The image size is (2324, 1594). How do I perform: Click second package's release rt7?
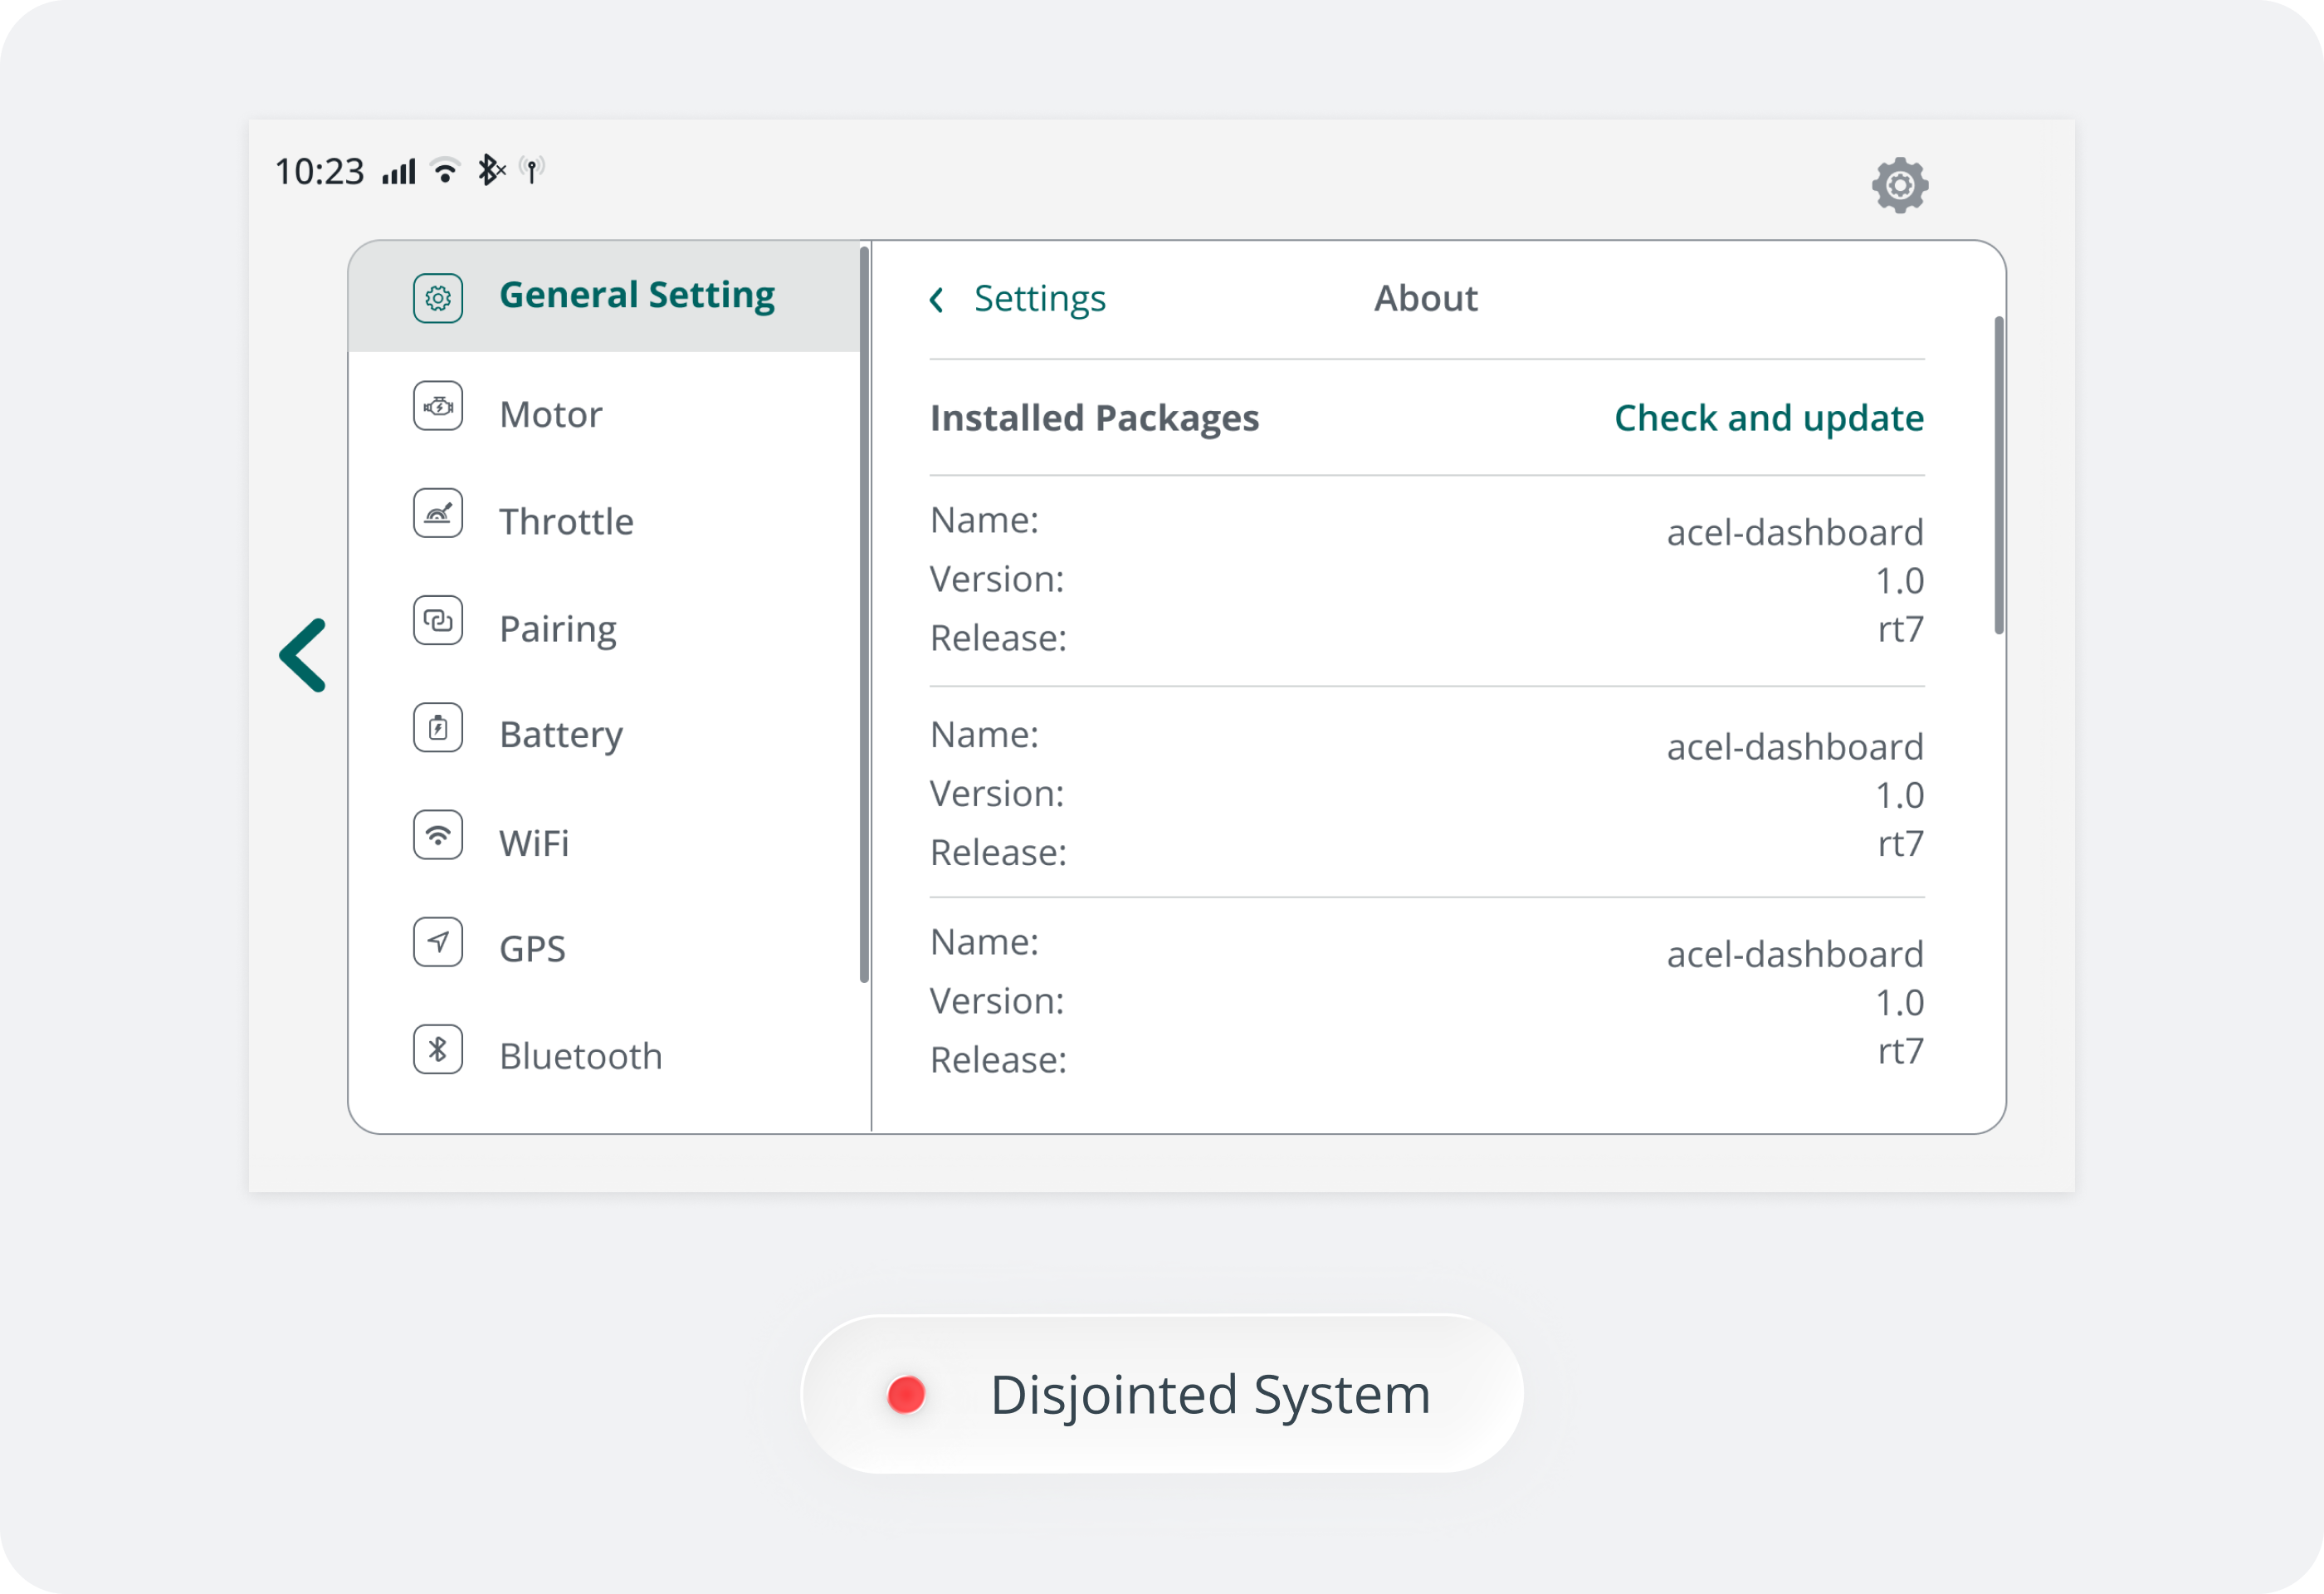1900,844
